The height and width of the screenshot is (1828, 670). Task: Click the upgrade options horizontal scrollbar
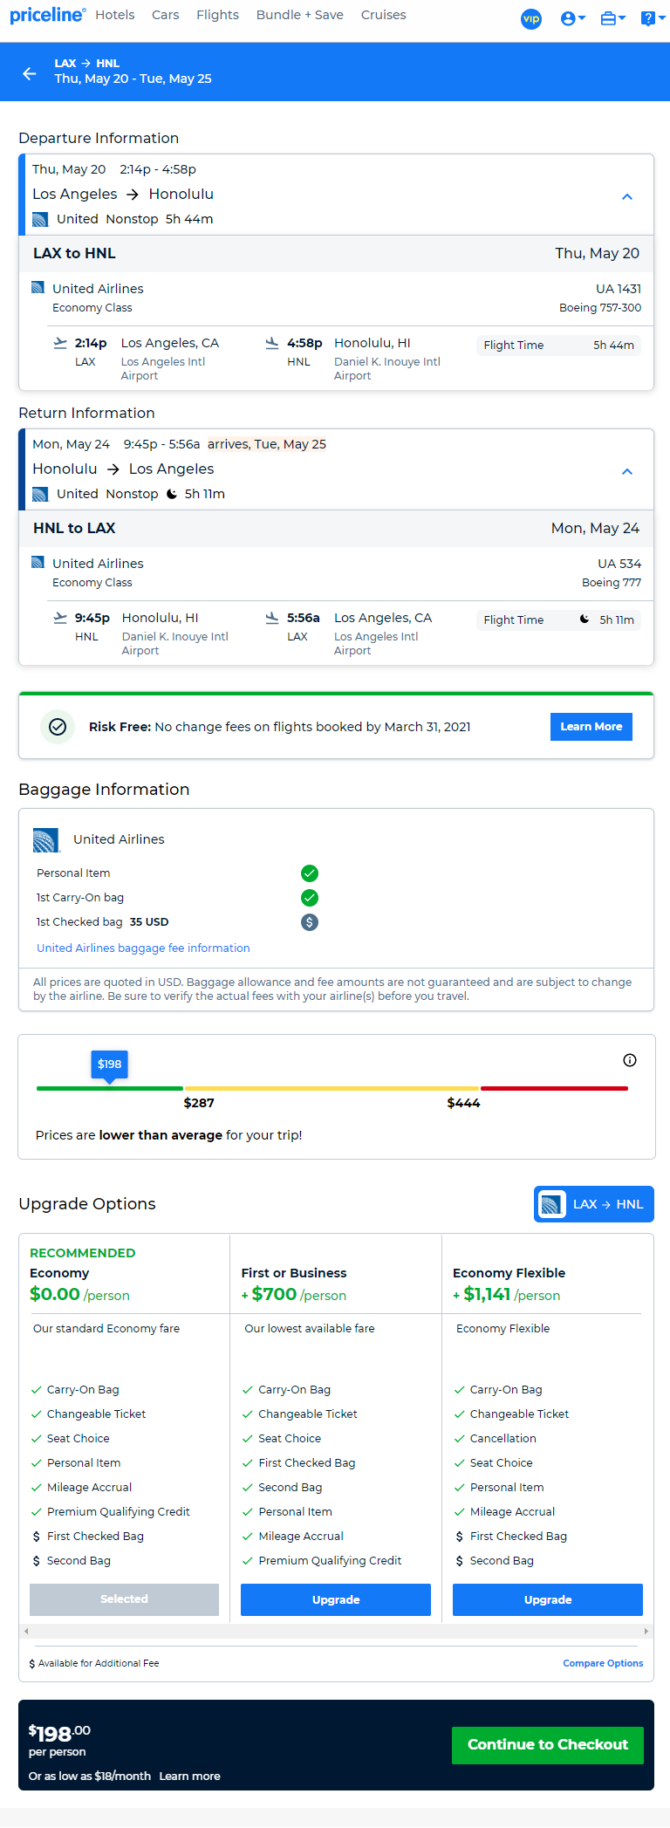click(x=336, y=1631)
